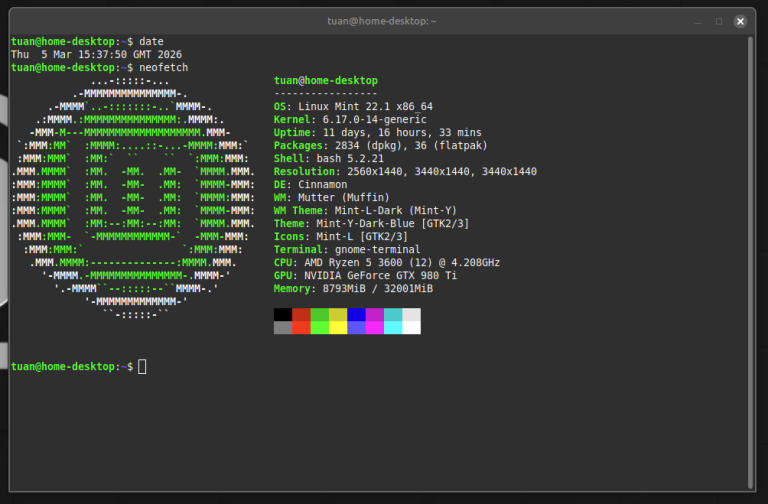Close the terminal window

click(x=740, y=21)
